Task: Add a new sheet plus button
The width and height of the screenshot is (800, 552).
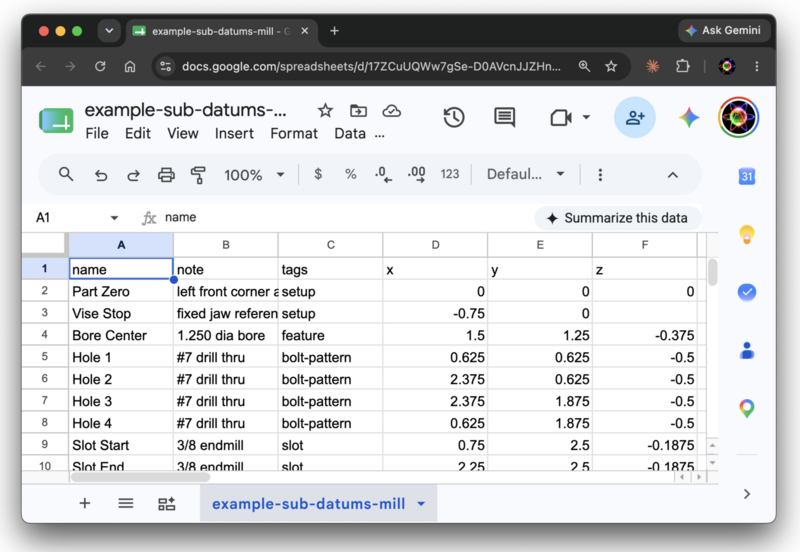Action: pyautogui.click(x=85, y=504)
